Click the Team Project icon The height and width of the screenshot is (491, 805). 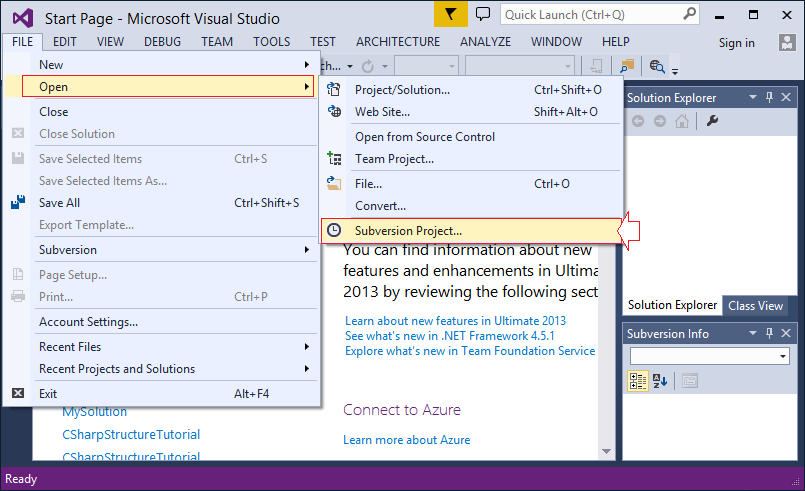334,159
